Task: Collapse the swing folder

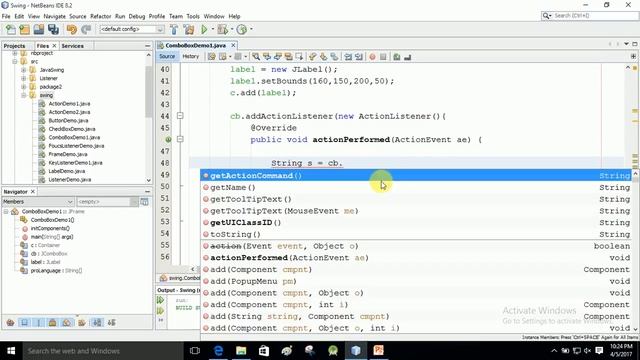Action: click(x=24, y=96)
